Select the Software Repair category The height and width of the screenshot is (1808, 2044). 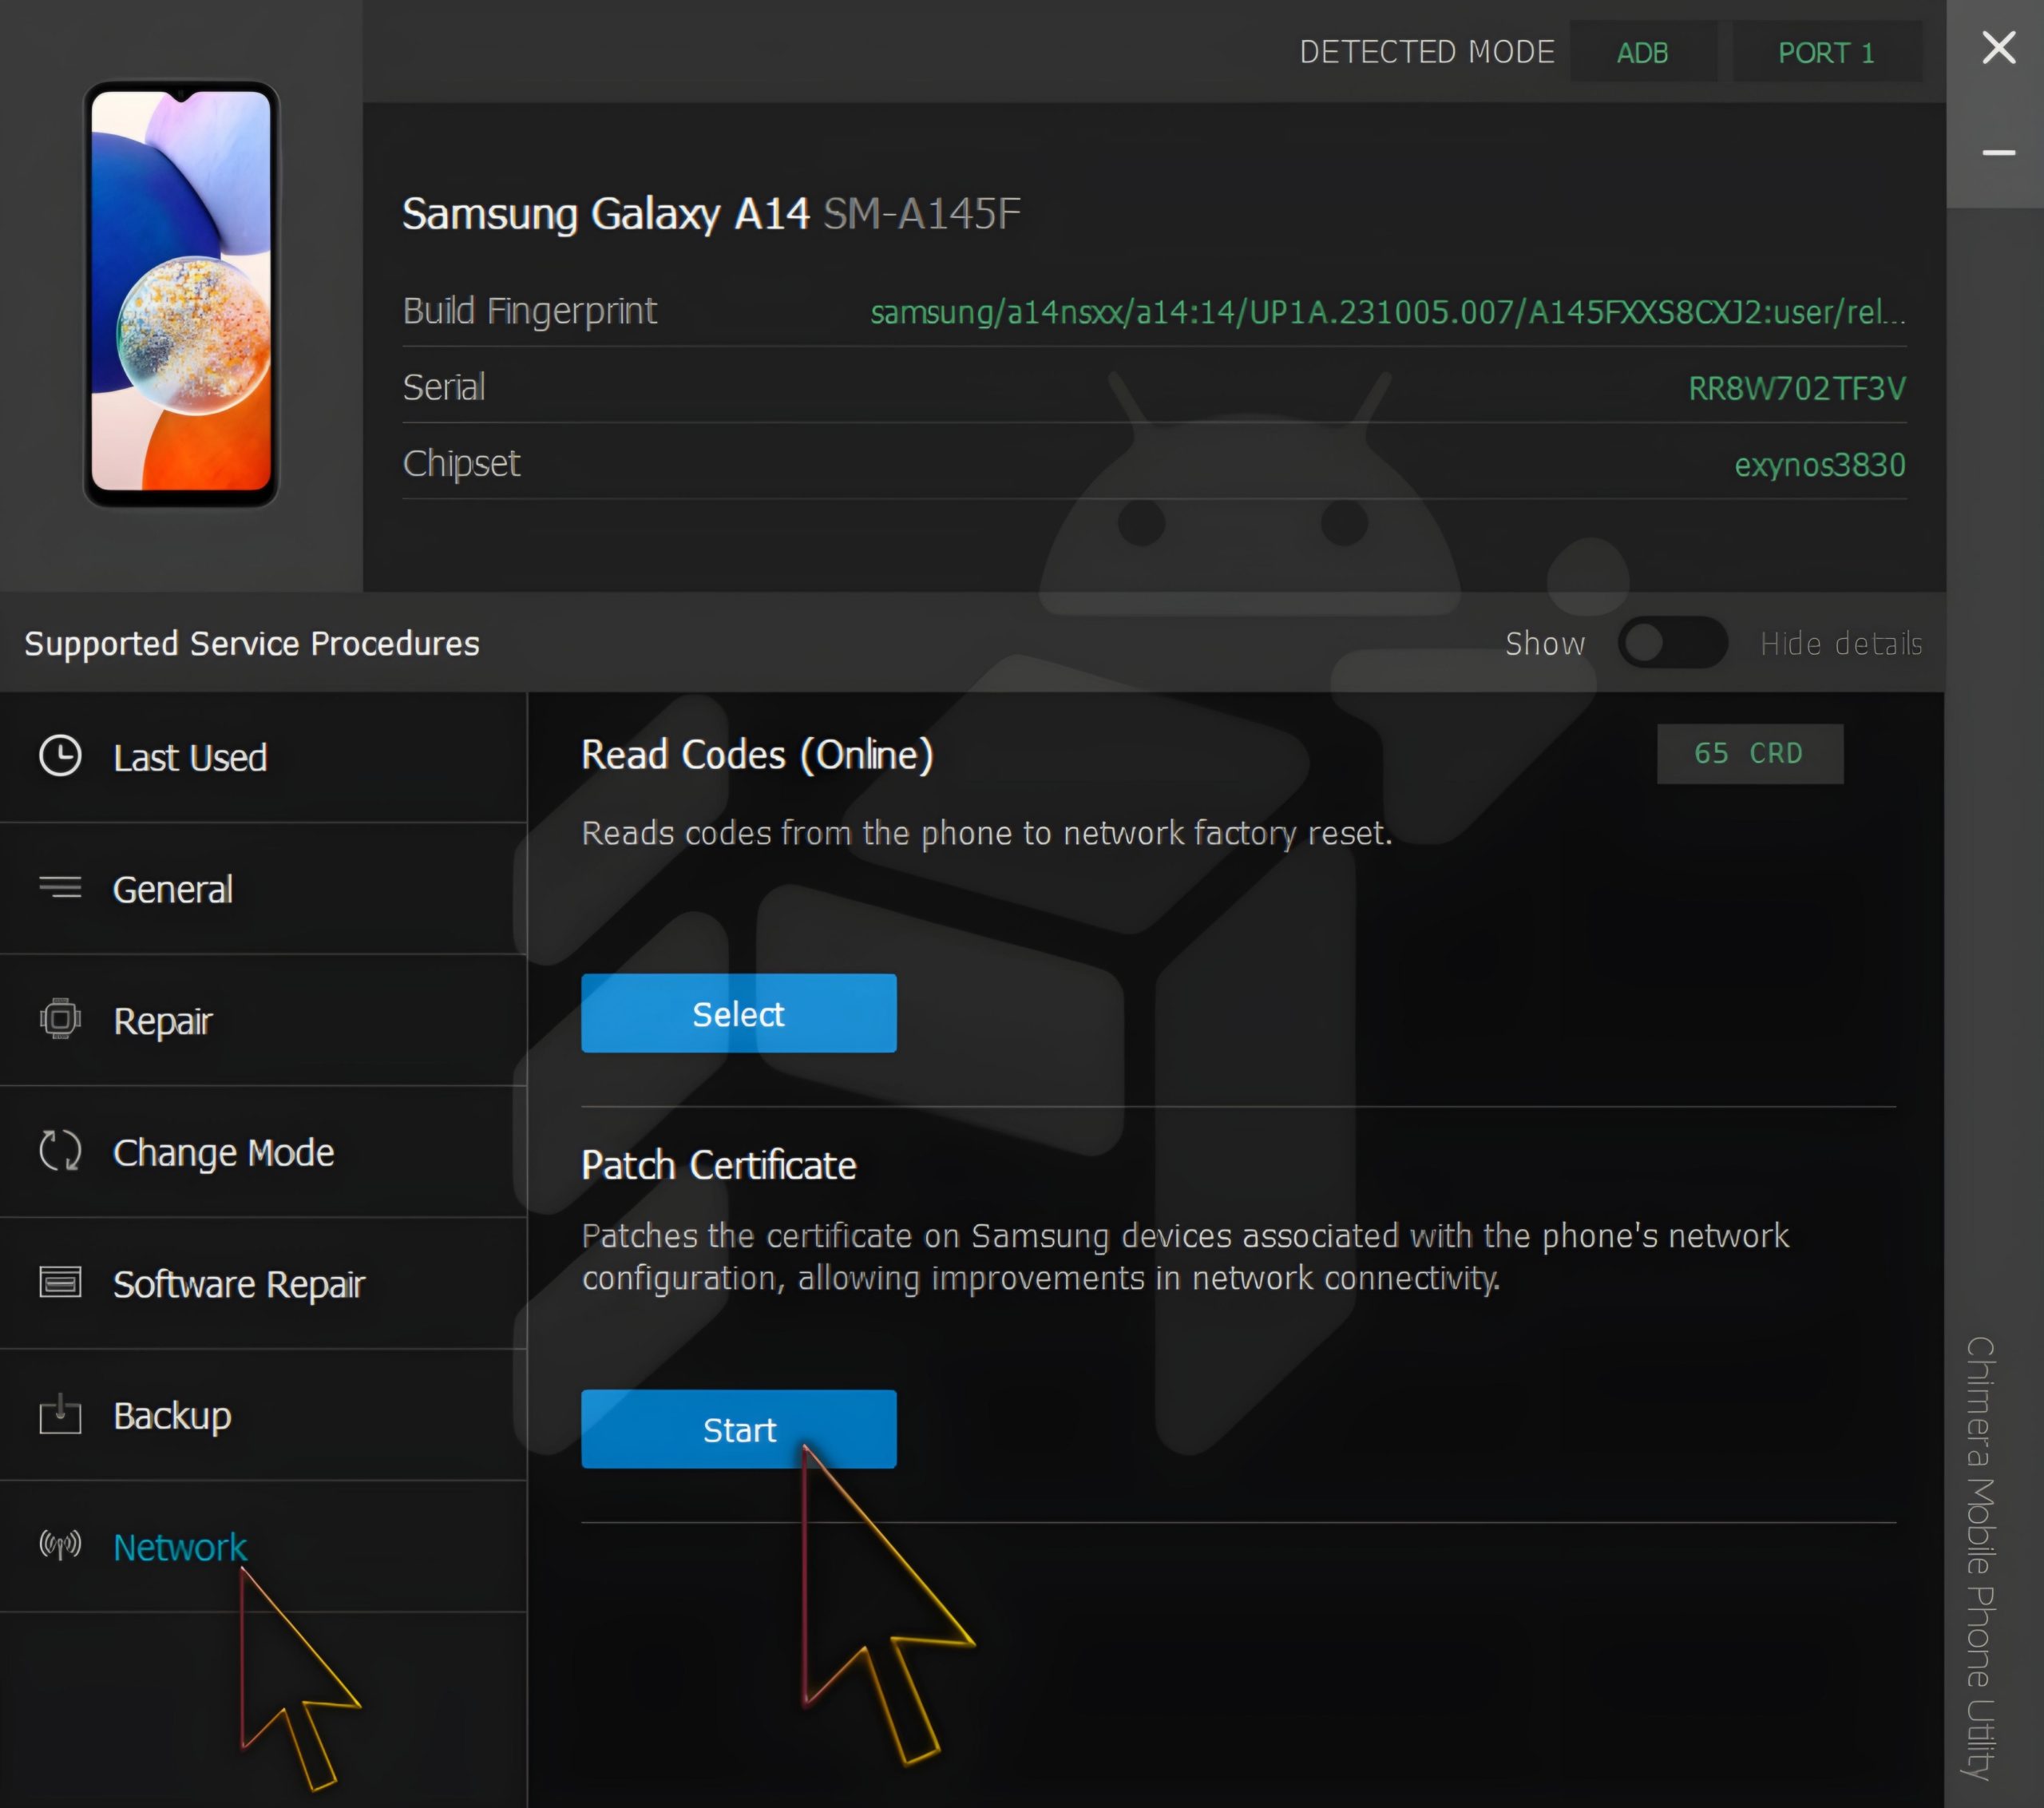coord(263,1283)
